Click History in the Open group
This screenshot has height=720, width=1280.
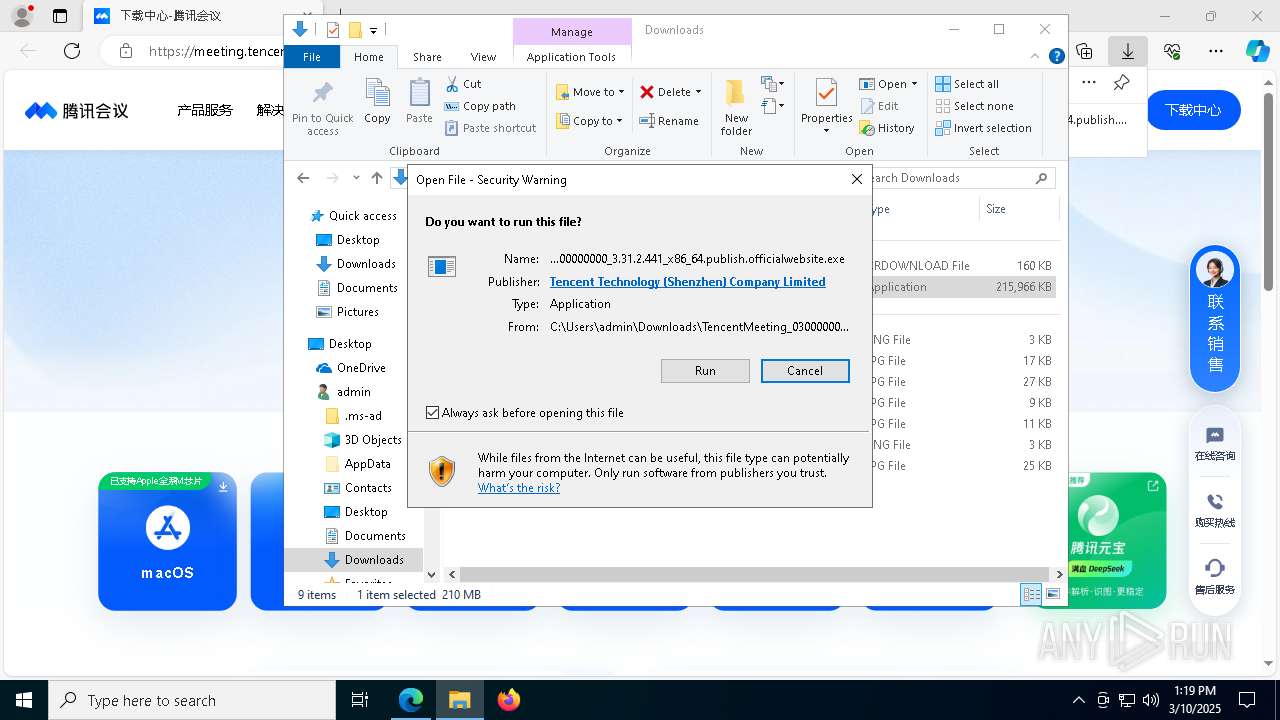(886, 128)
